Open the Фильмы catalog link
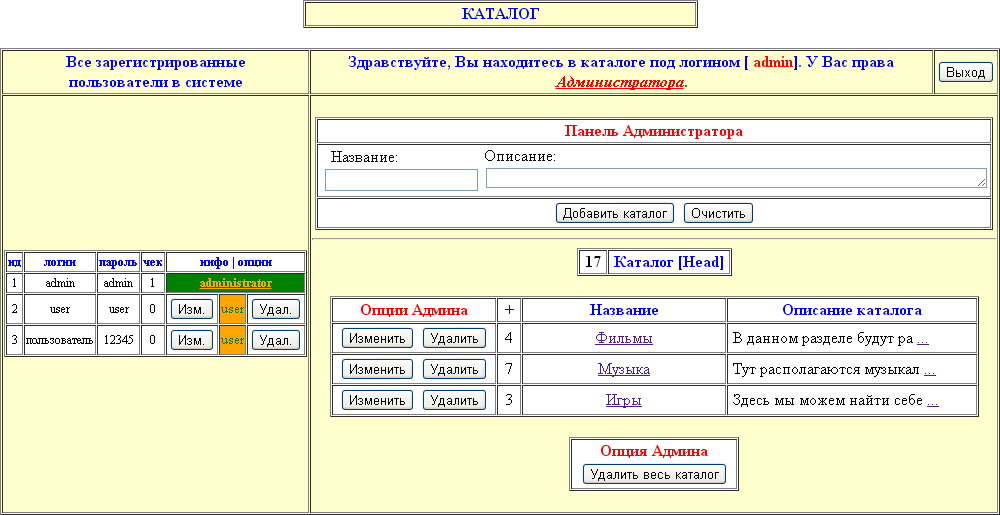Image resolution: width=1000 pixels, height=515 pixels. pyautogui.click(x=624, y=339)
